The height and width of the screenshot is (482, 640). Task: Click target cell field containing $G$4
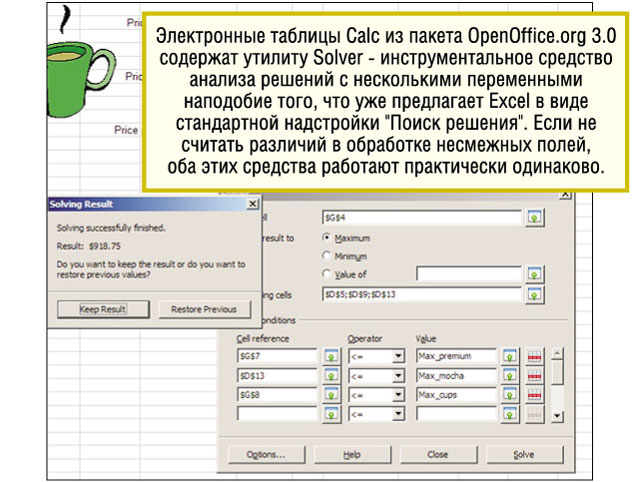422,218
